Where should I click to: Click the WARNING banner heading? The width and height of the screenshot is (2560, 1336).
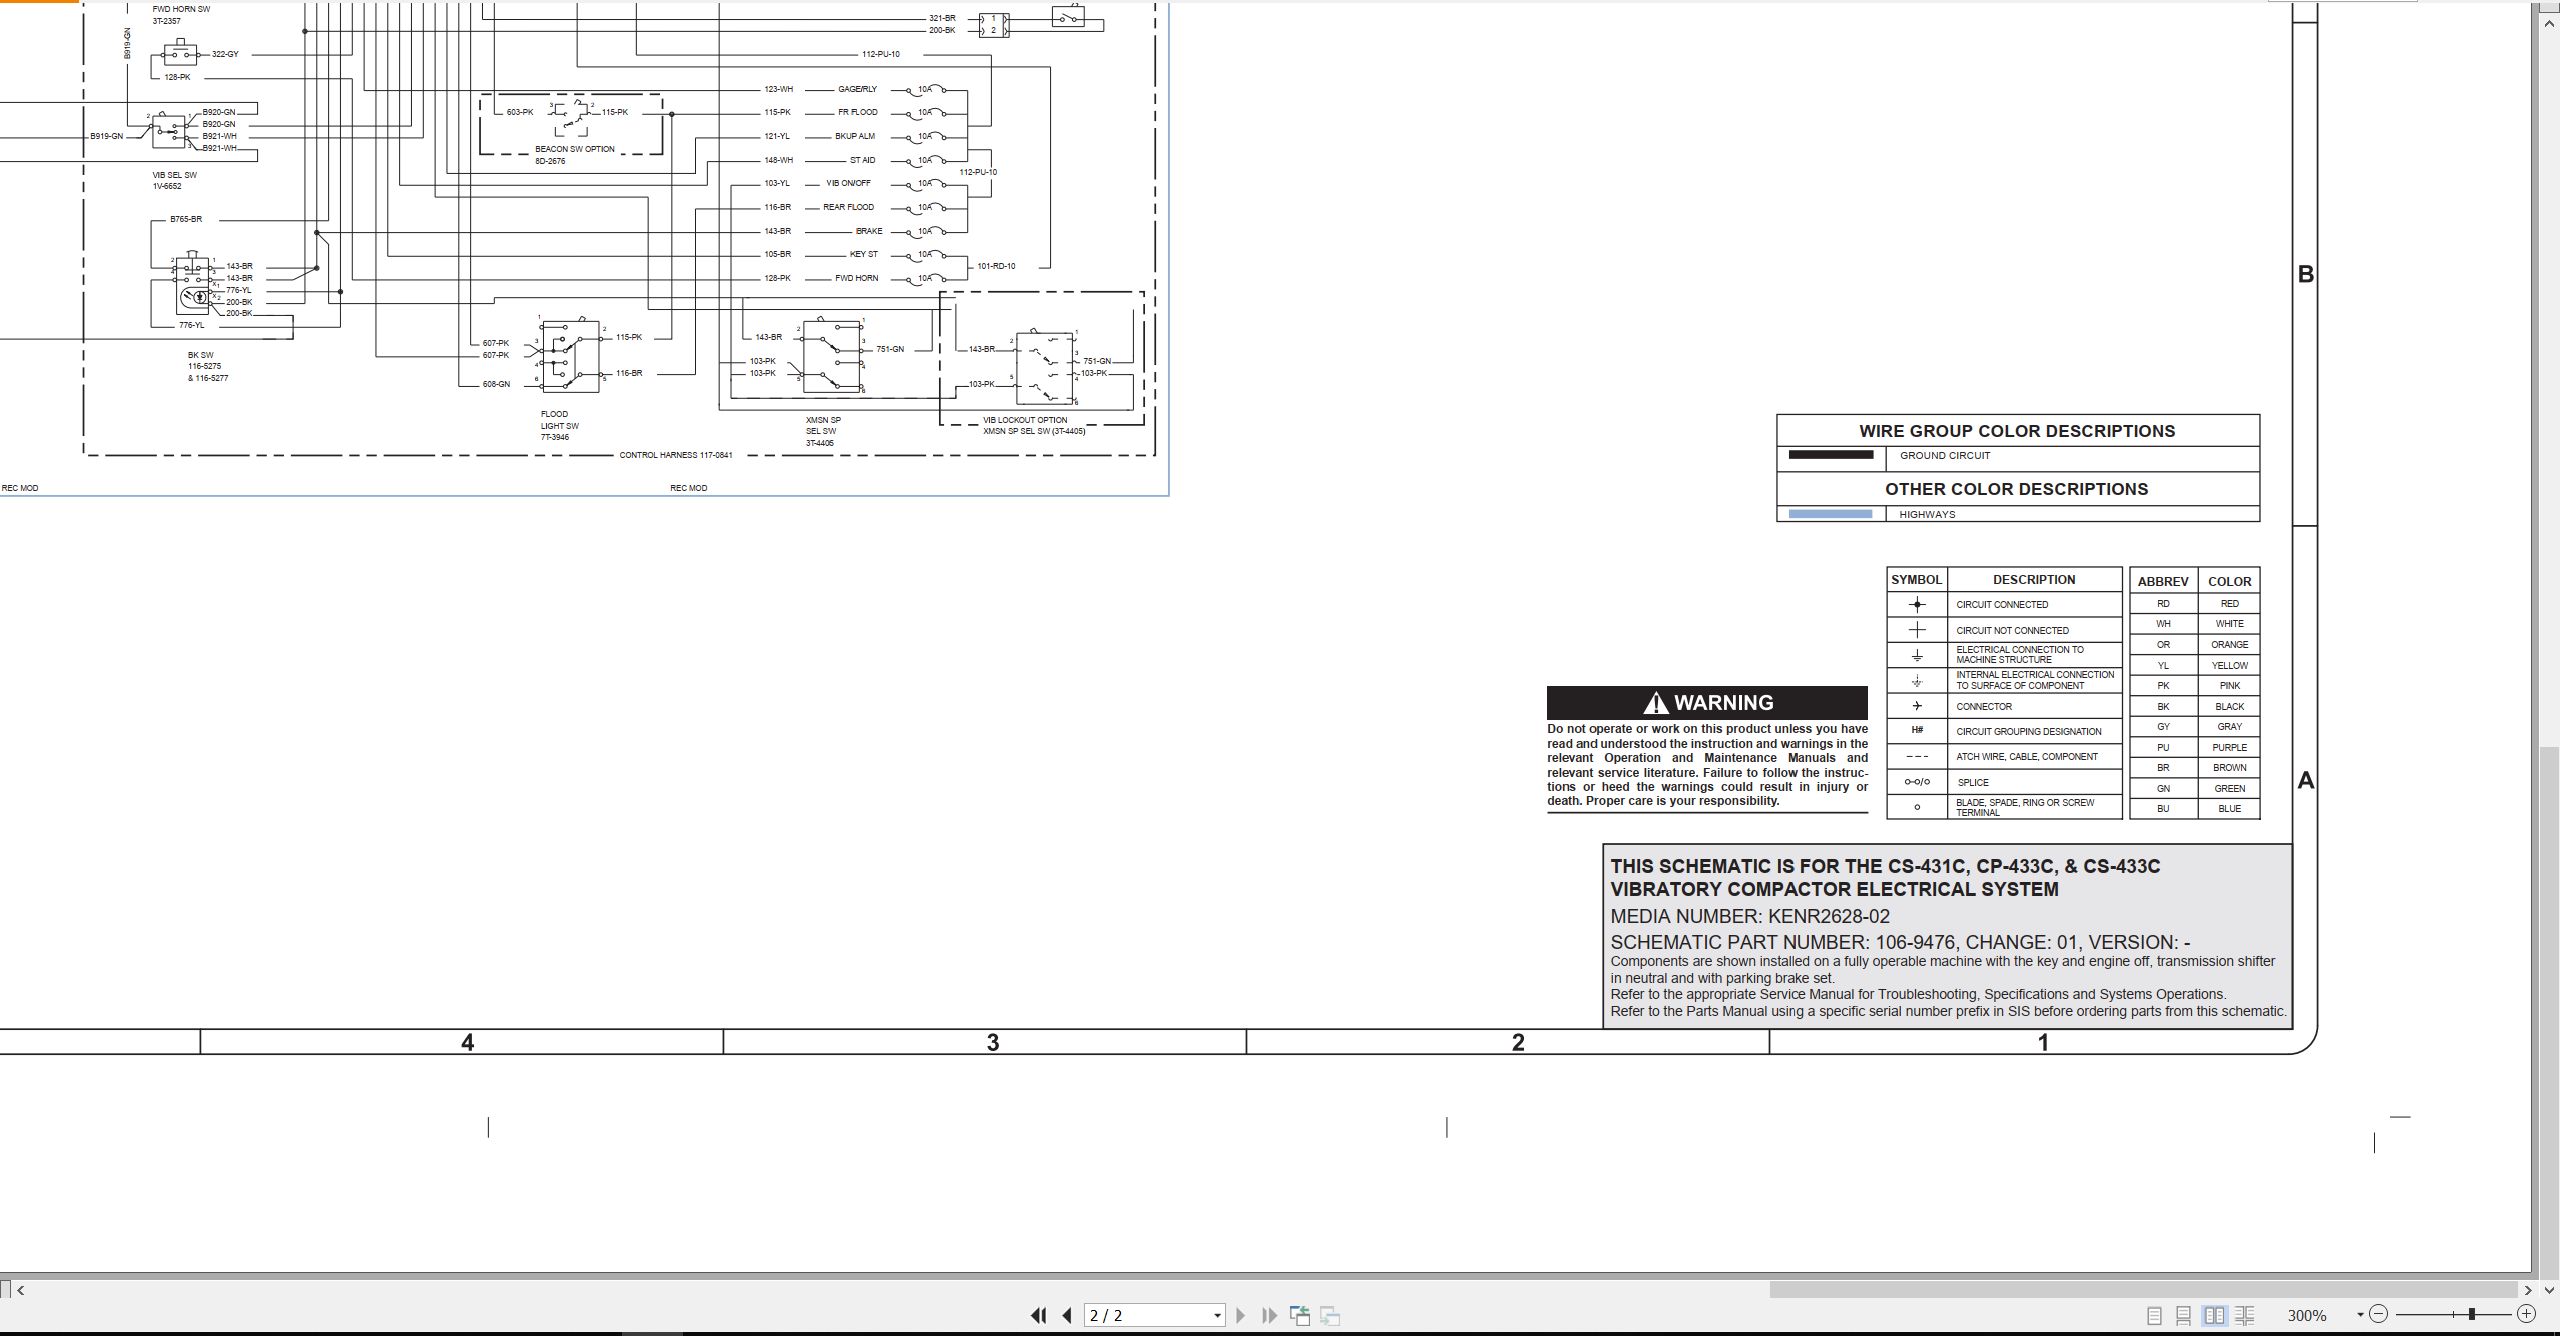pyautogui.click(x=1707, y=703)
